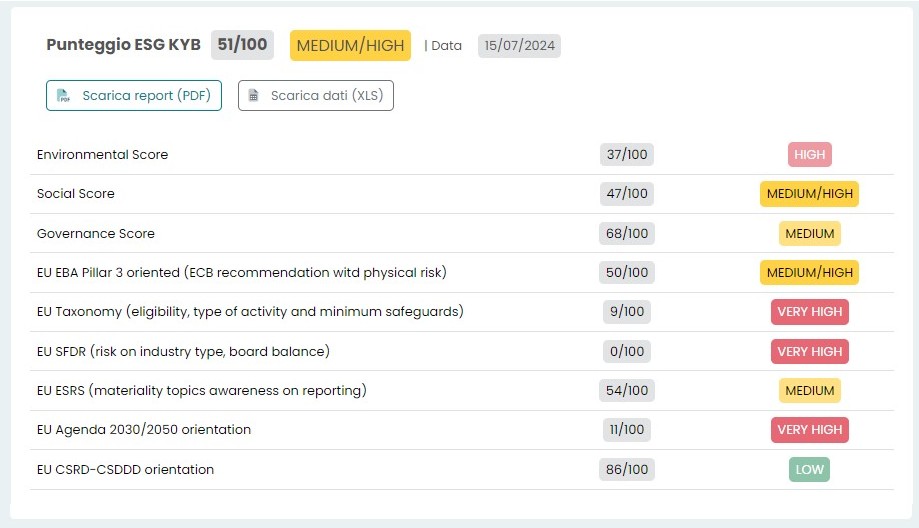Click the 86/100 EU CSRD-CSDDD score
The width and height of the screenshot is (919, 528).
627,469
